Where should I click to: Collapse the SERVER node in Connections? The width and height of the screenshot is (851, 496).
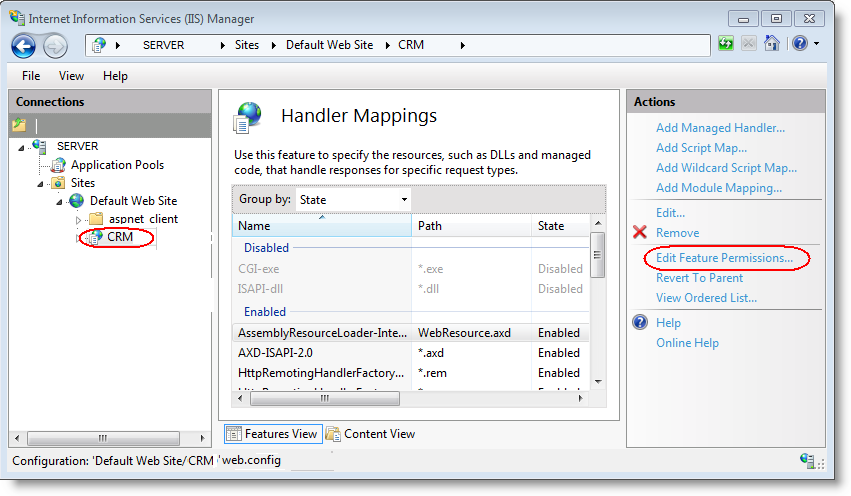coord(22,147)
